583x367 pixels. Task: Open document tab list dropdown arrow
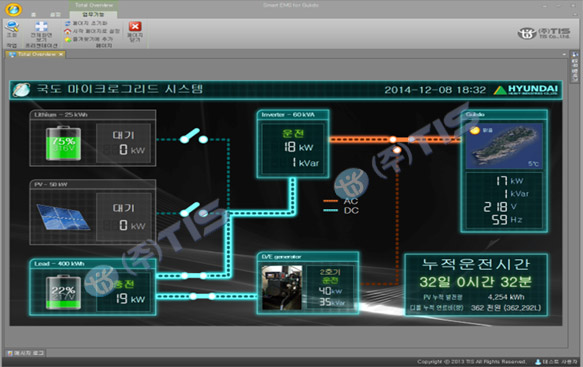coord(564,54)
